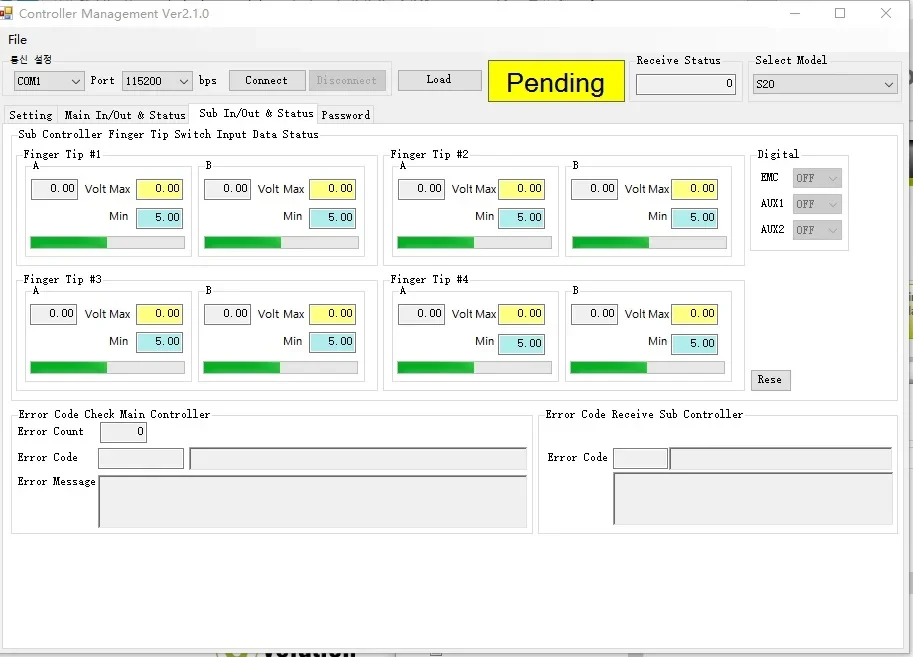
Task: Open the AUX2 OFF dropdown
Action: (x=817, y=230)
